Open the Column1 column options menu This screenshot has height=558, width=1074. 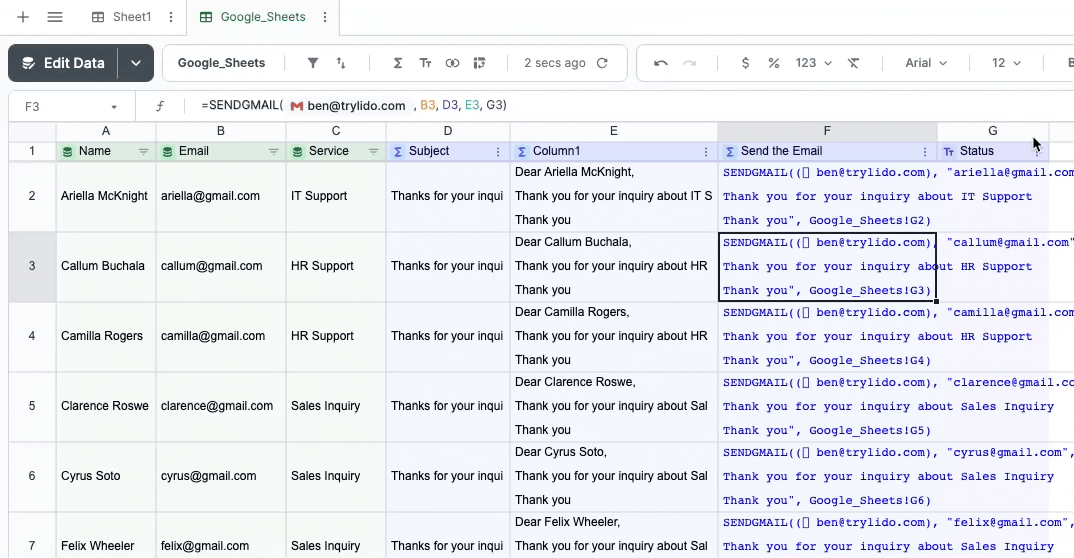click(705, 151)
